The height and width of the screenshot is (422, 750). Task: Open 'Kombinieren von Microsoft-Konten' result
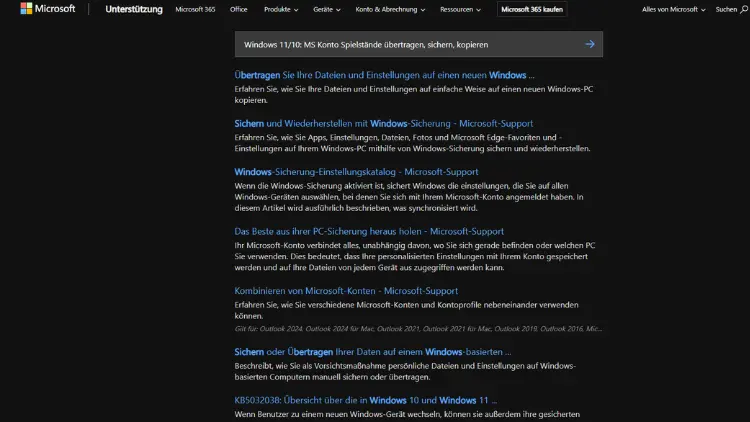pyautogui.click(x=346, y=291)
